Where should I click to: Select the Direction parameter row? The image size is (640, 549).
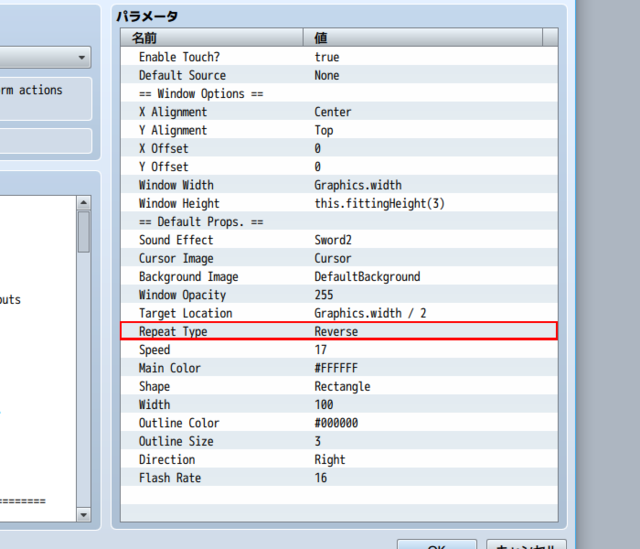point(339,460)
